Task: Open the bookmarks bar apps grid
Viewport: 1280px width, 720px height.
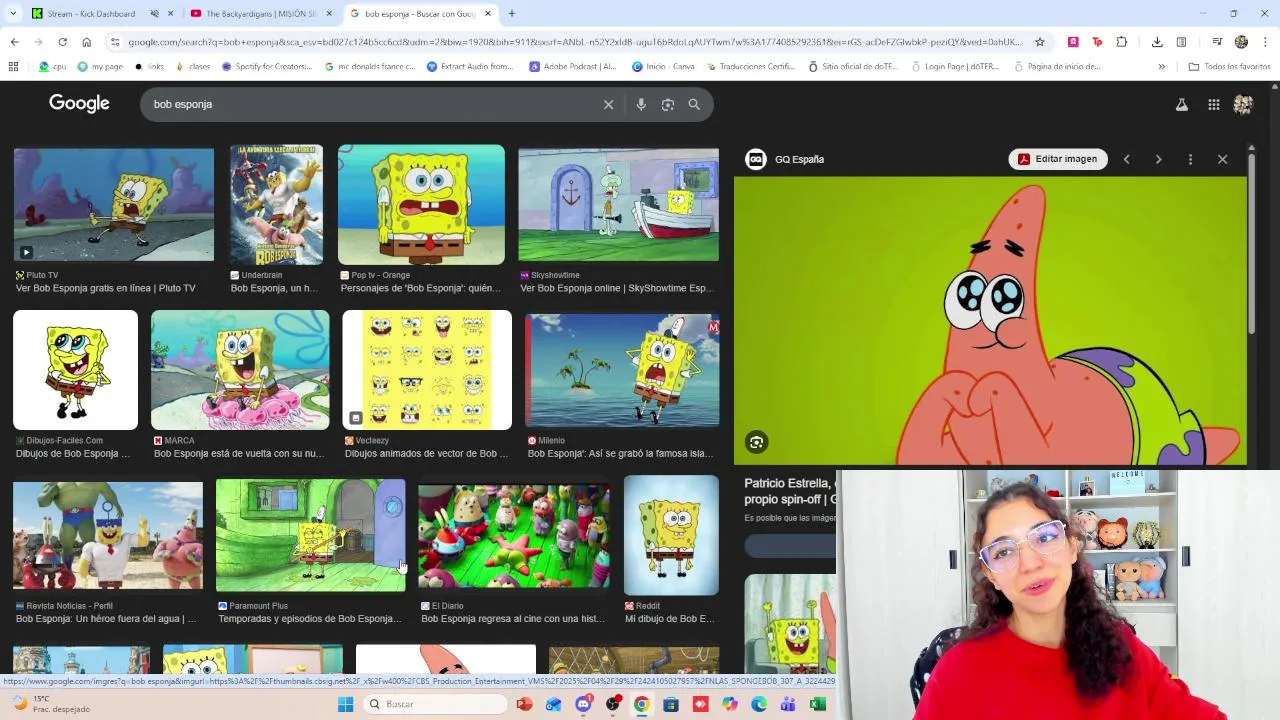Action: tap(13, 67)
